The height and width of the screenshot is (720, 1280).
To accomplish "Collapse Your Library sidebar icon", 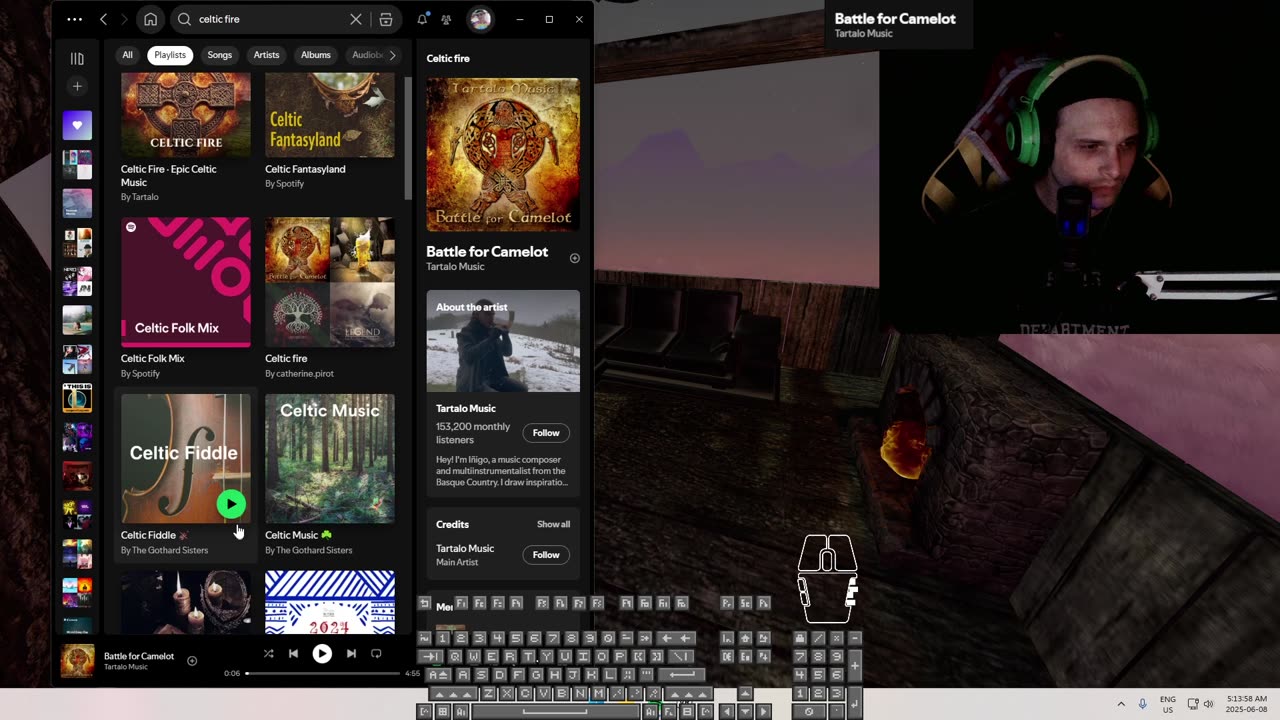I will point(77,59).
